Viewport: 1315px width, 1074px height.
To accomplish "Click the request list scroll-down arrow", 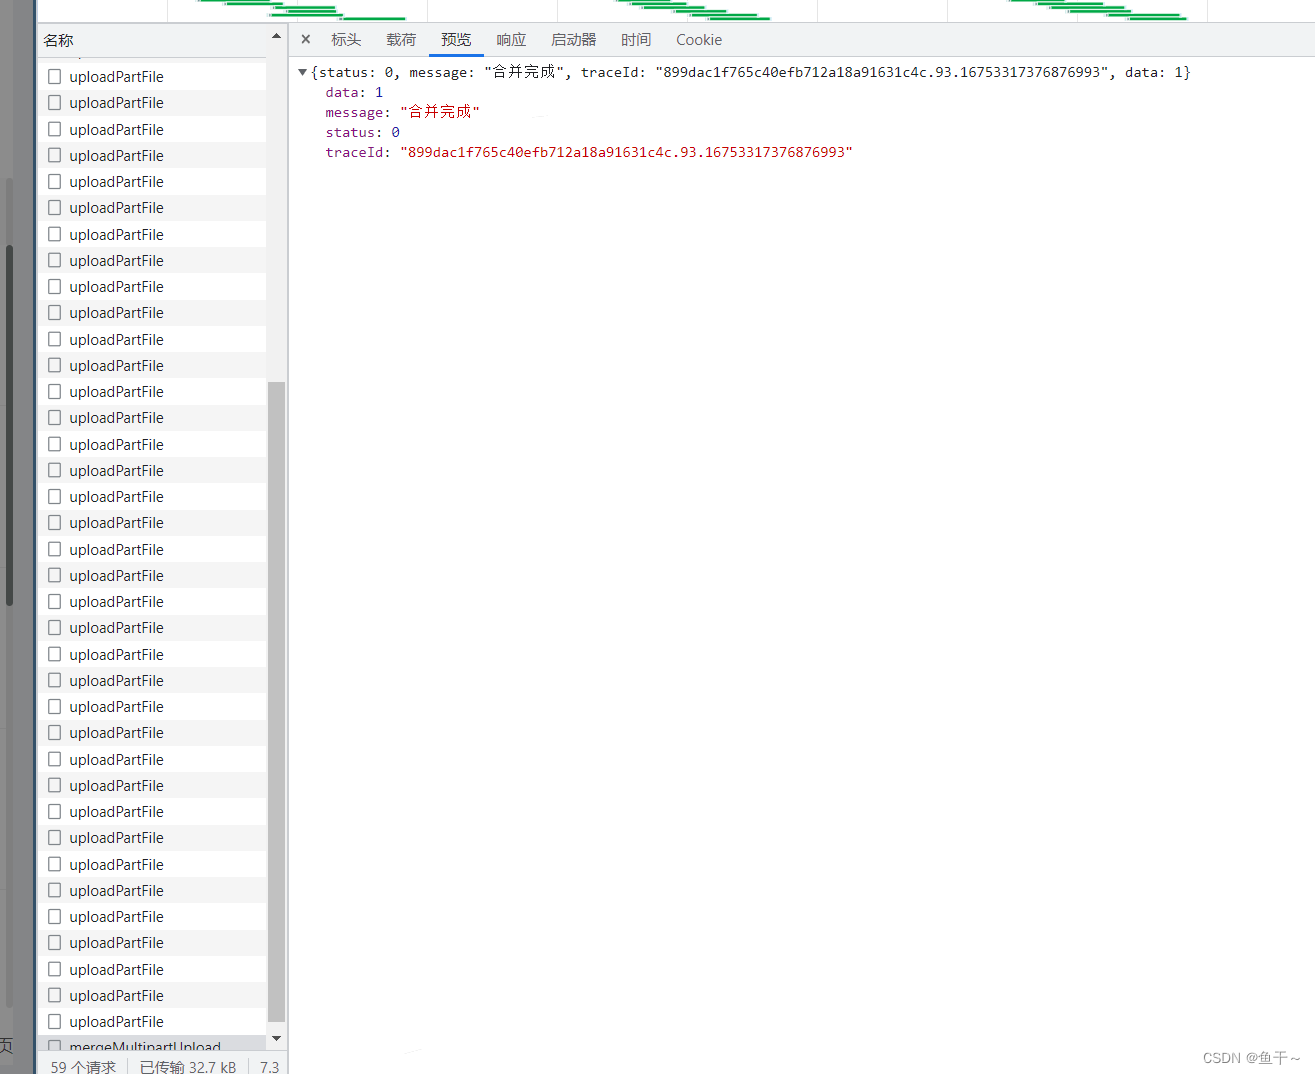I will [276, 1039].
